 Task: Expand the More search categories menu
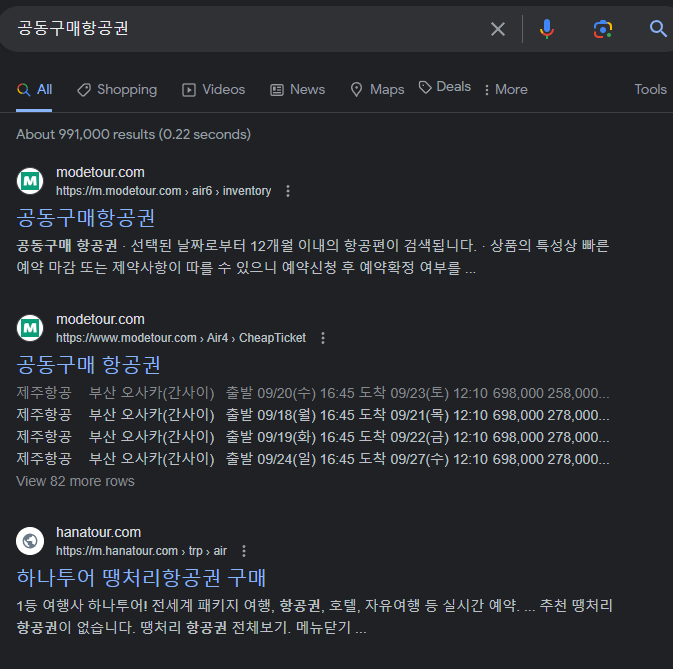506,90
